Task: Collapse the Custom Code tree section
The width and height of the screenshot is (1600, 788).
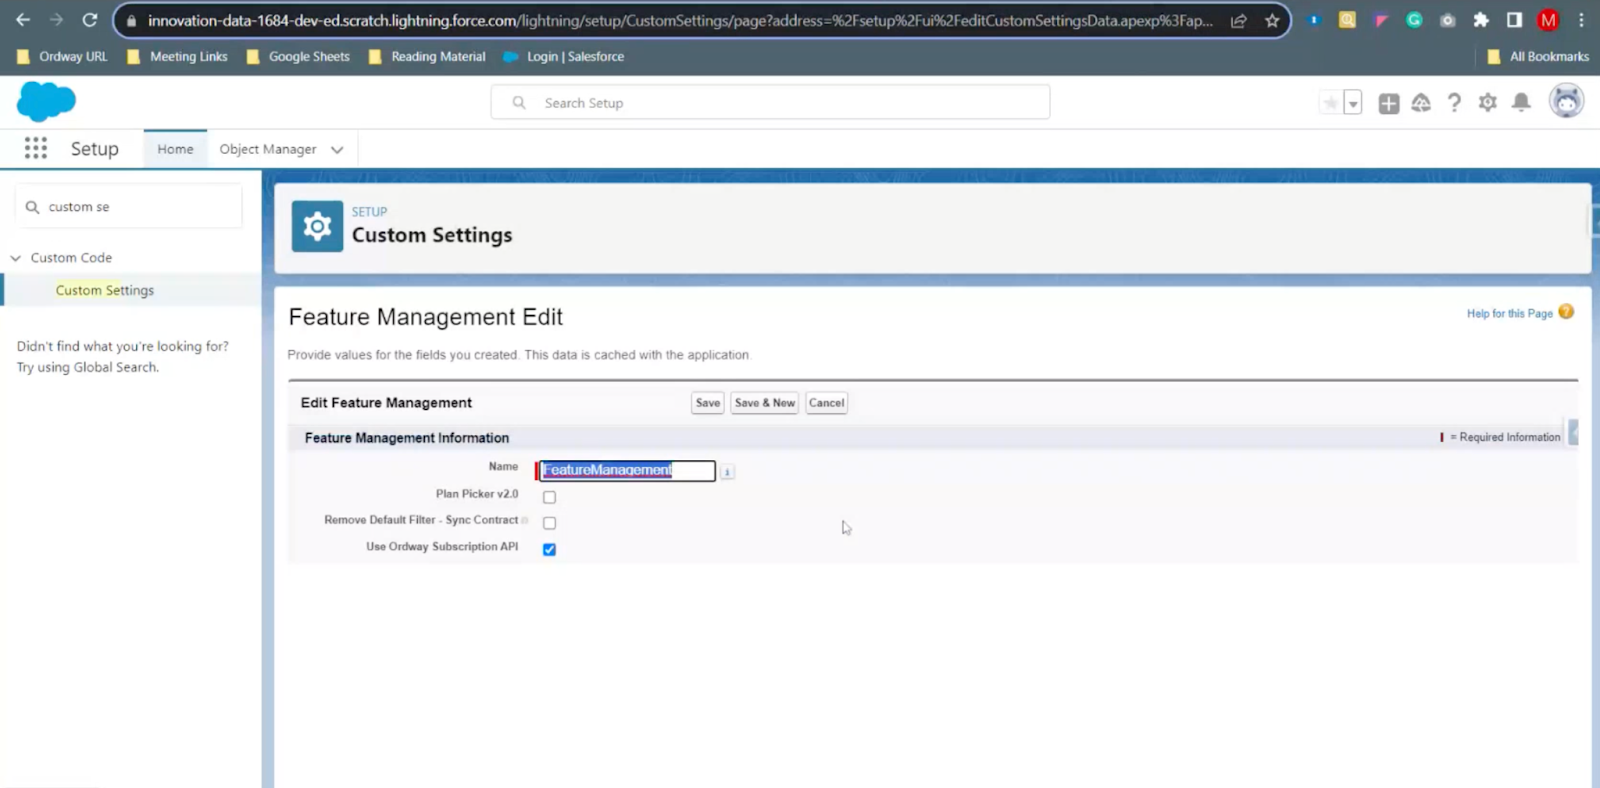Action: pos(15,258)
